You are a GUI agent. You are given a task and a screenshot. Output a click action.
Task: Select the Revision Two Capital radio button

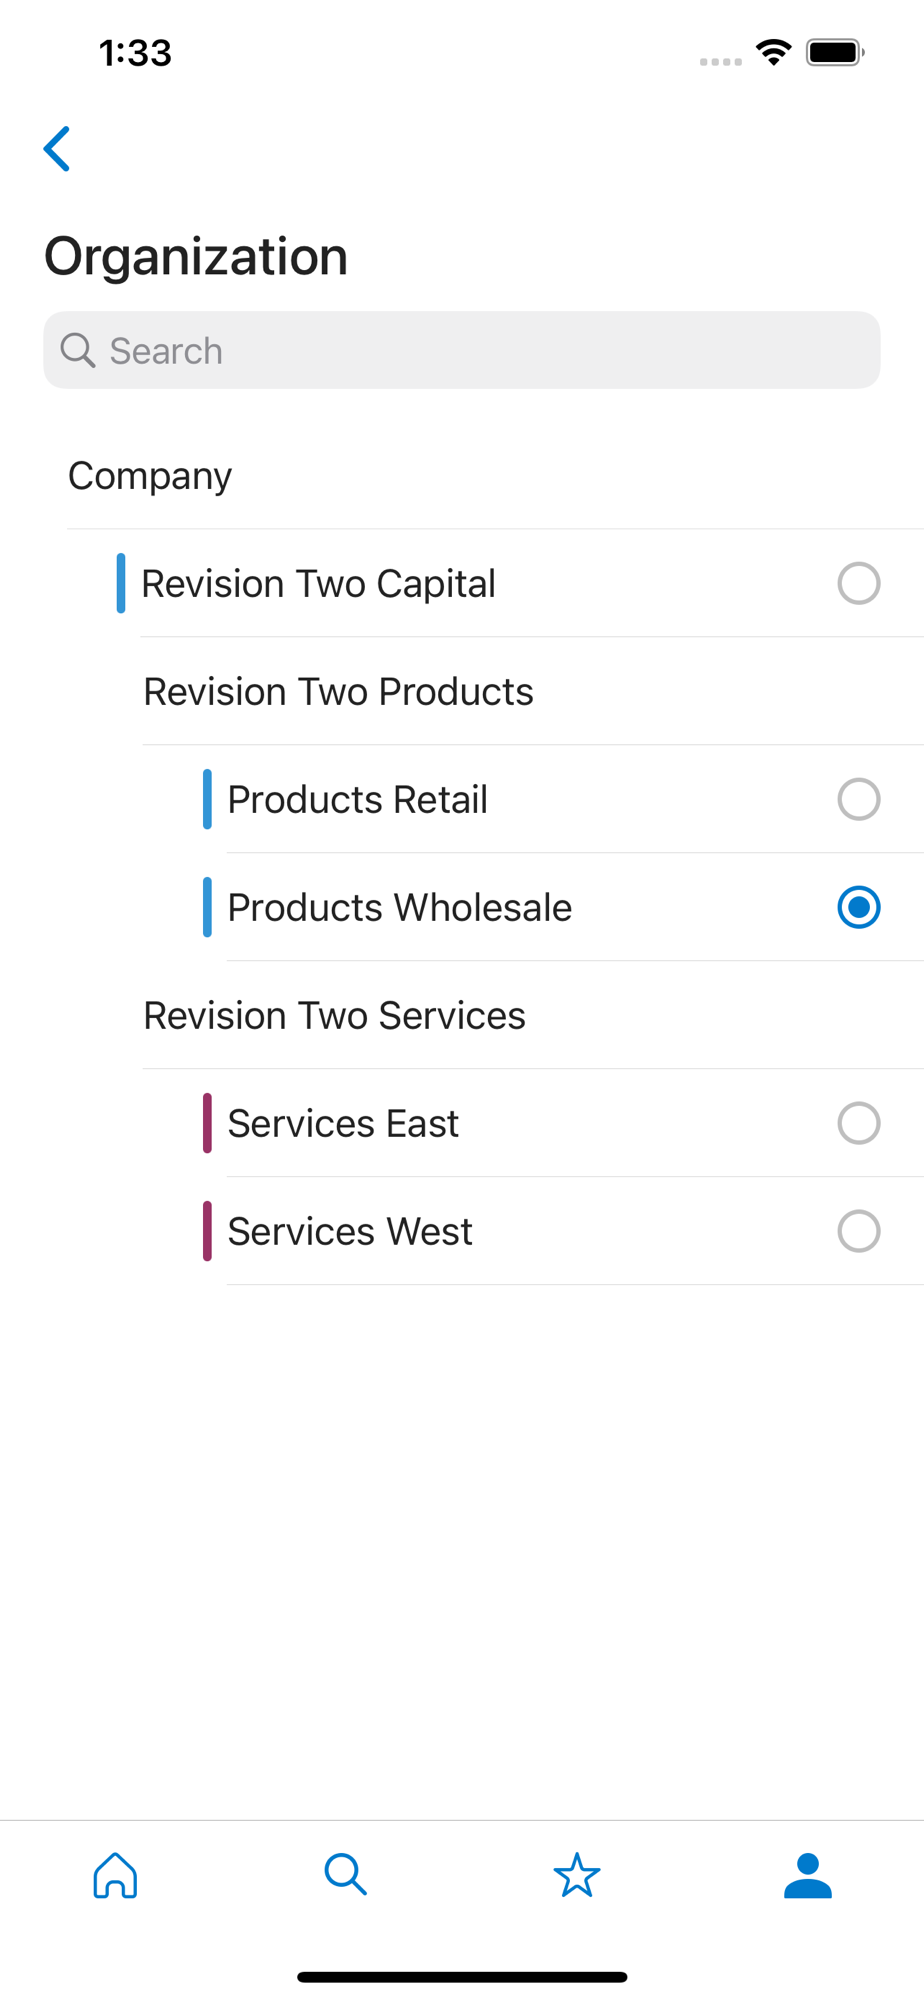click(859, 583)
